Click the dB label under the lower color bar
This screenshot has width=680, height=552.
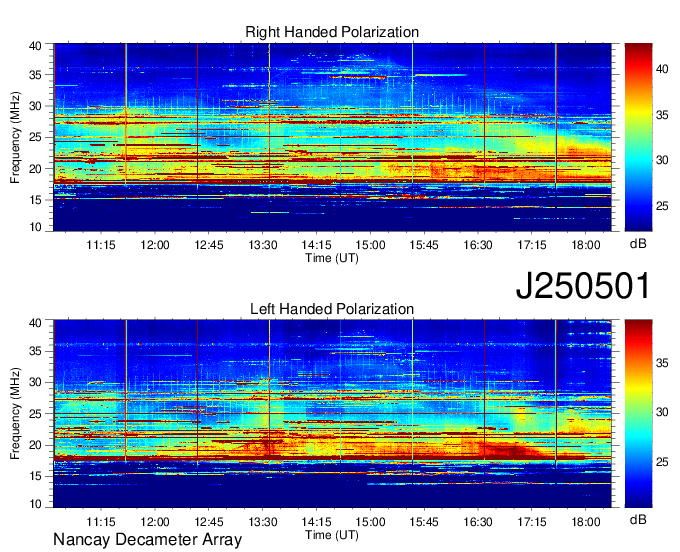(638, 519)
